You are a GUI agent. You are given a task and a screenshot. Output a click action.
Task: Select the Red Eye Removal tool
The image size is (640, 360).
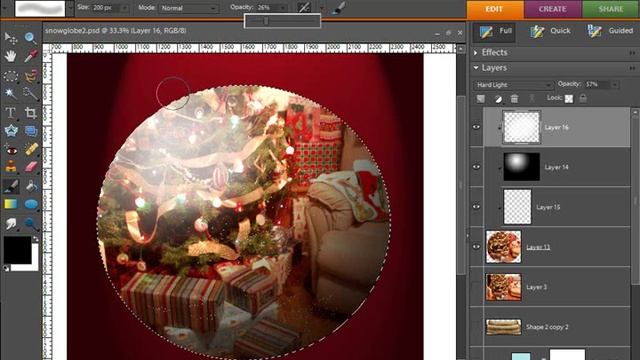pos(11,150)
